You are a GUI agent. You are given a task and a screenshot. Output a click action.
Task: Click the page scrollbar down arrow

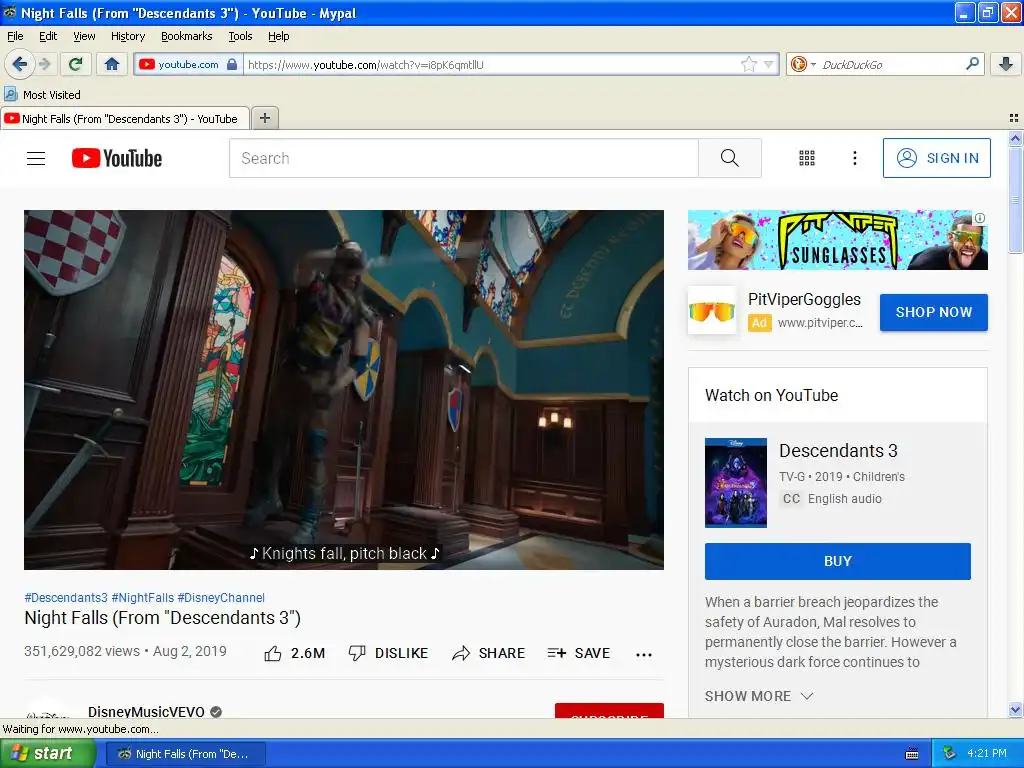tap(1015, 710)
